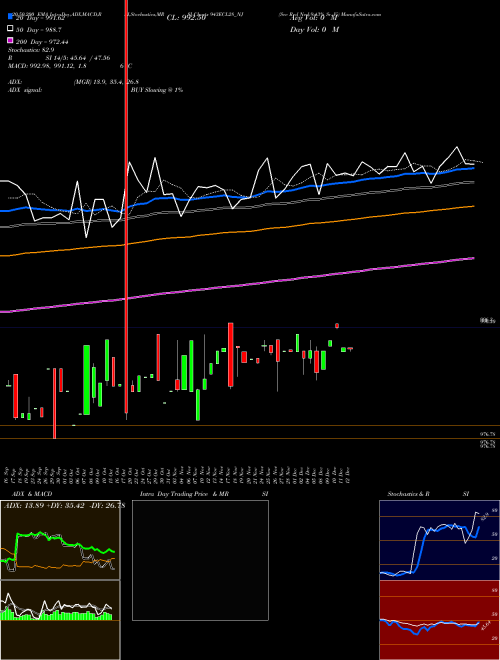
Task: Select the '50 Day = 988.7' legend text
Action: (x=39, y=30)
